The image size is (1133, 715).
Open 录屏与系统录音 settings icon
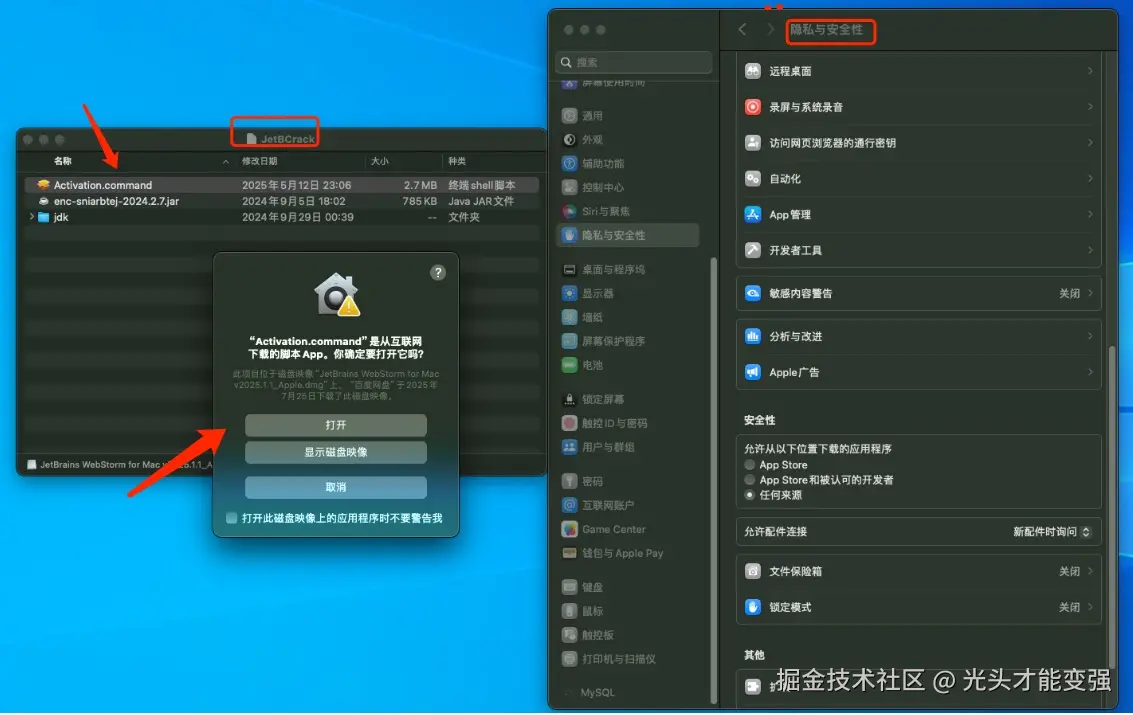coord(752,107)
